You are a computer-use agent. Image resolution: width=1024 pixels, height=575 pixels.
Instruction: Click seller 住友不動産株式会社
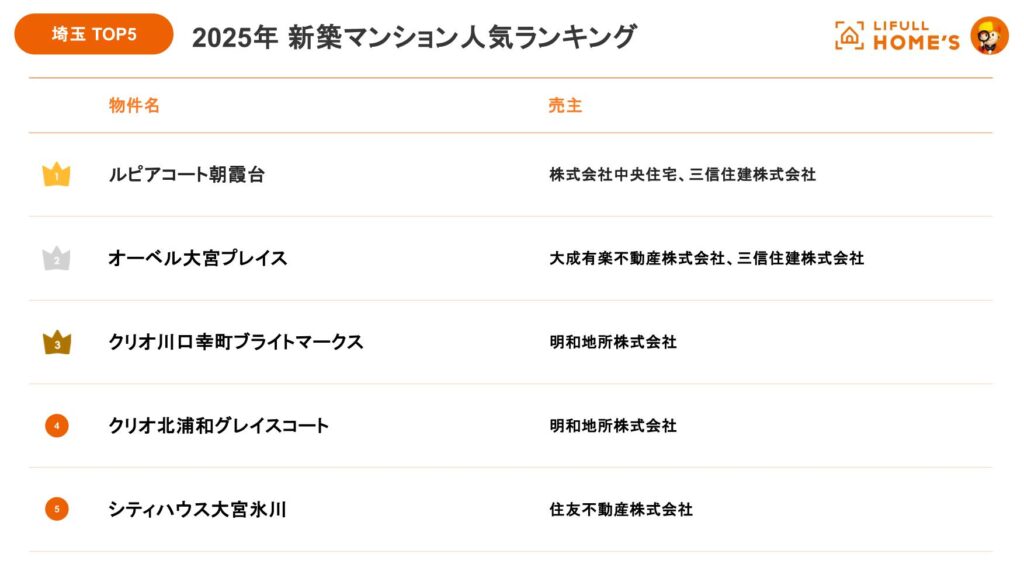pyautogui.click(x=620, y=509)
